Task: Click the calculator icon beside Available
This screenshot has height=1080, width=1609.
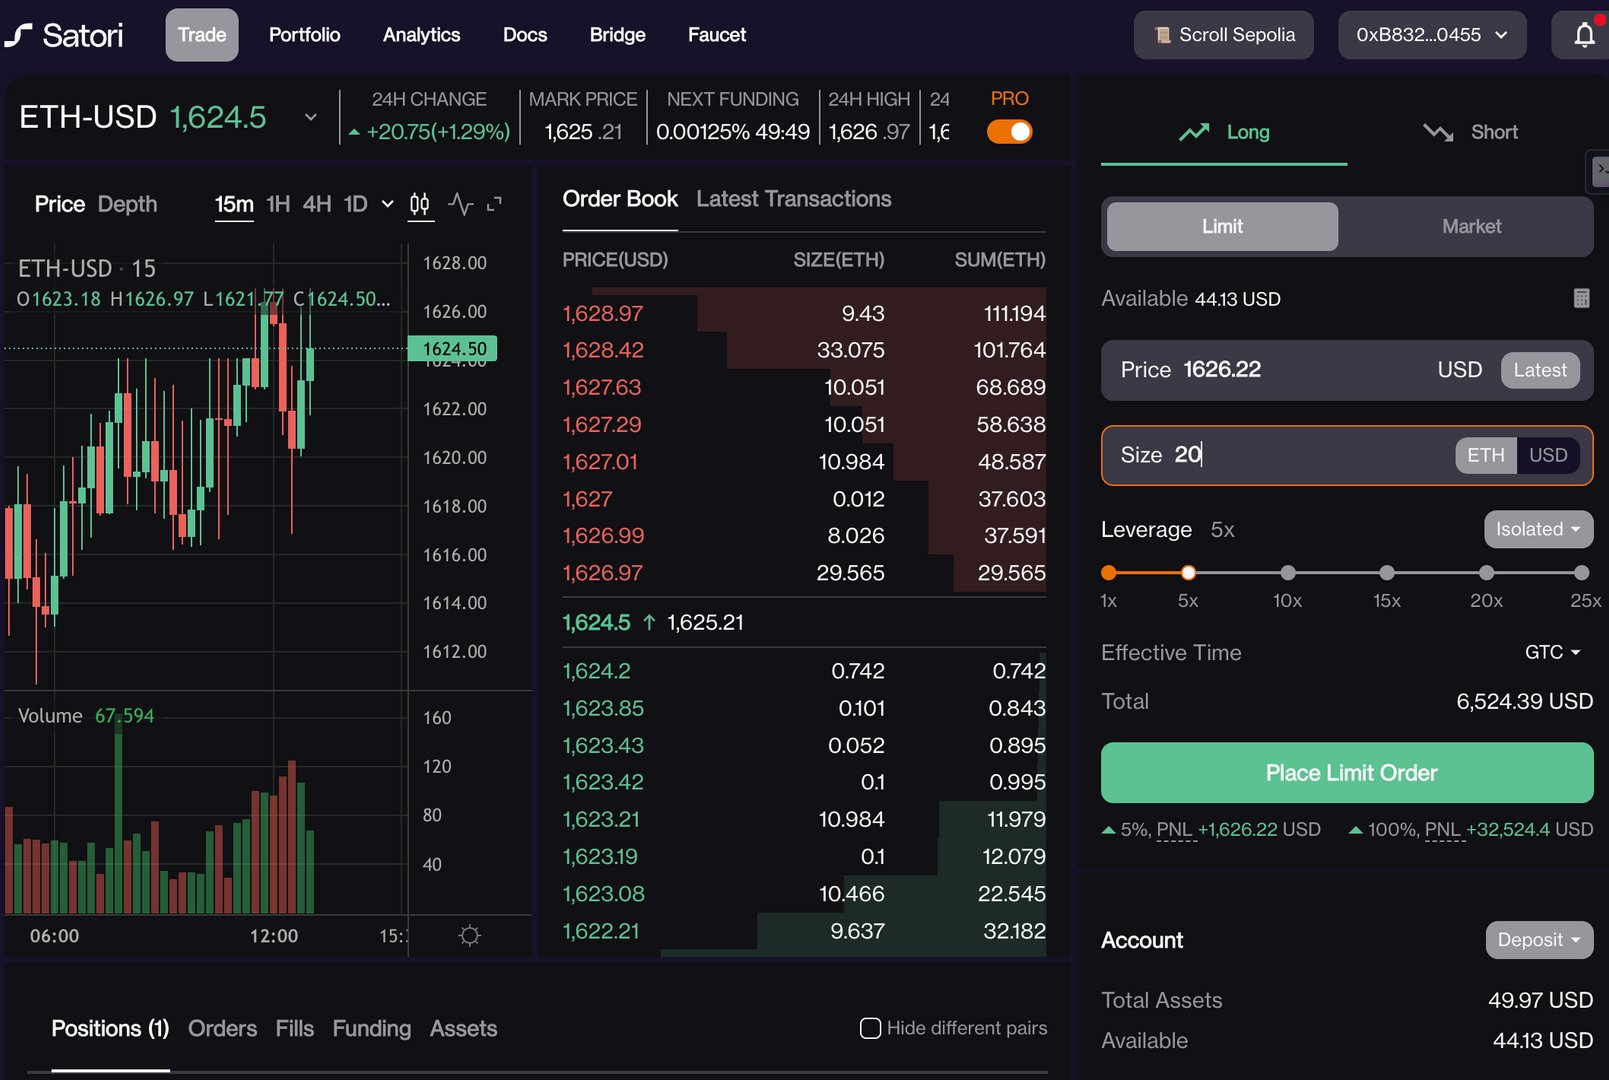Action: tap(1581, 298)
